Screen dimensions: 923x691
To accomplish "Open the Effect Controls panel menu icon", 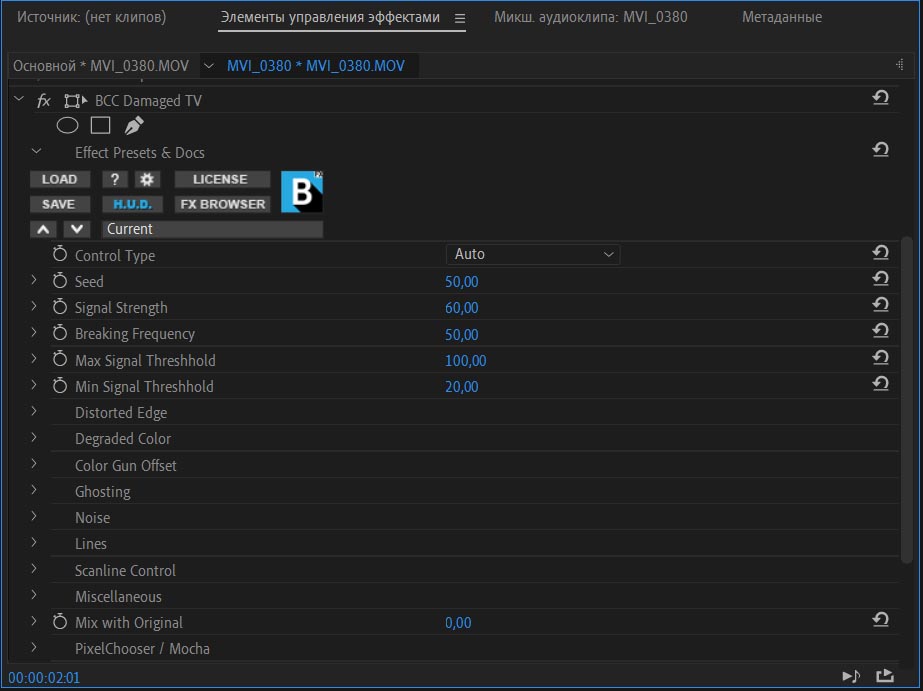I will tap(460, 19).
